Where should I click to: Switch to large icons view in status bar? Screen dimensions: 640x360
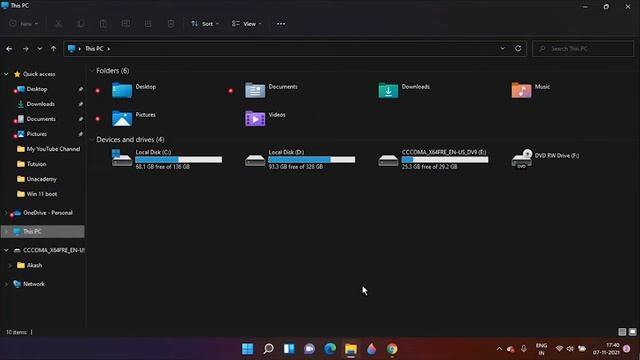tap(632, 332)
